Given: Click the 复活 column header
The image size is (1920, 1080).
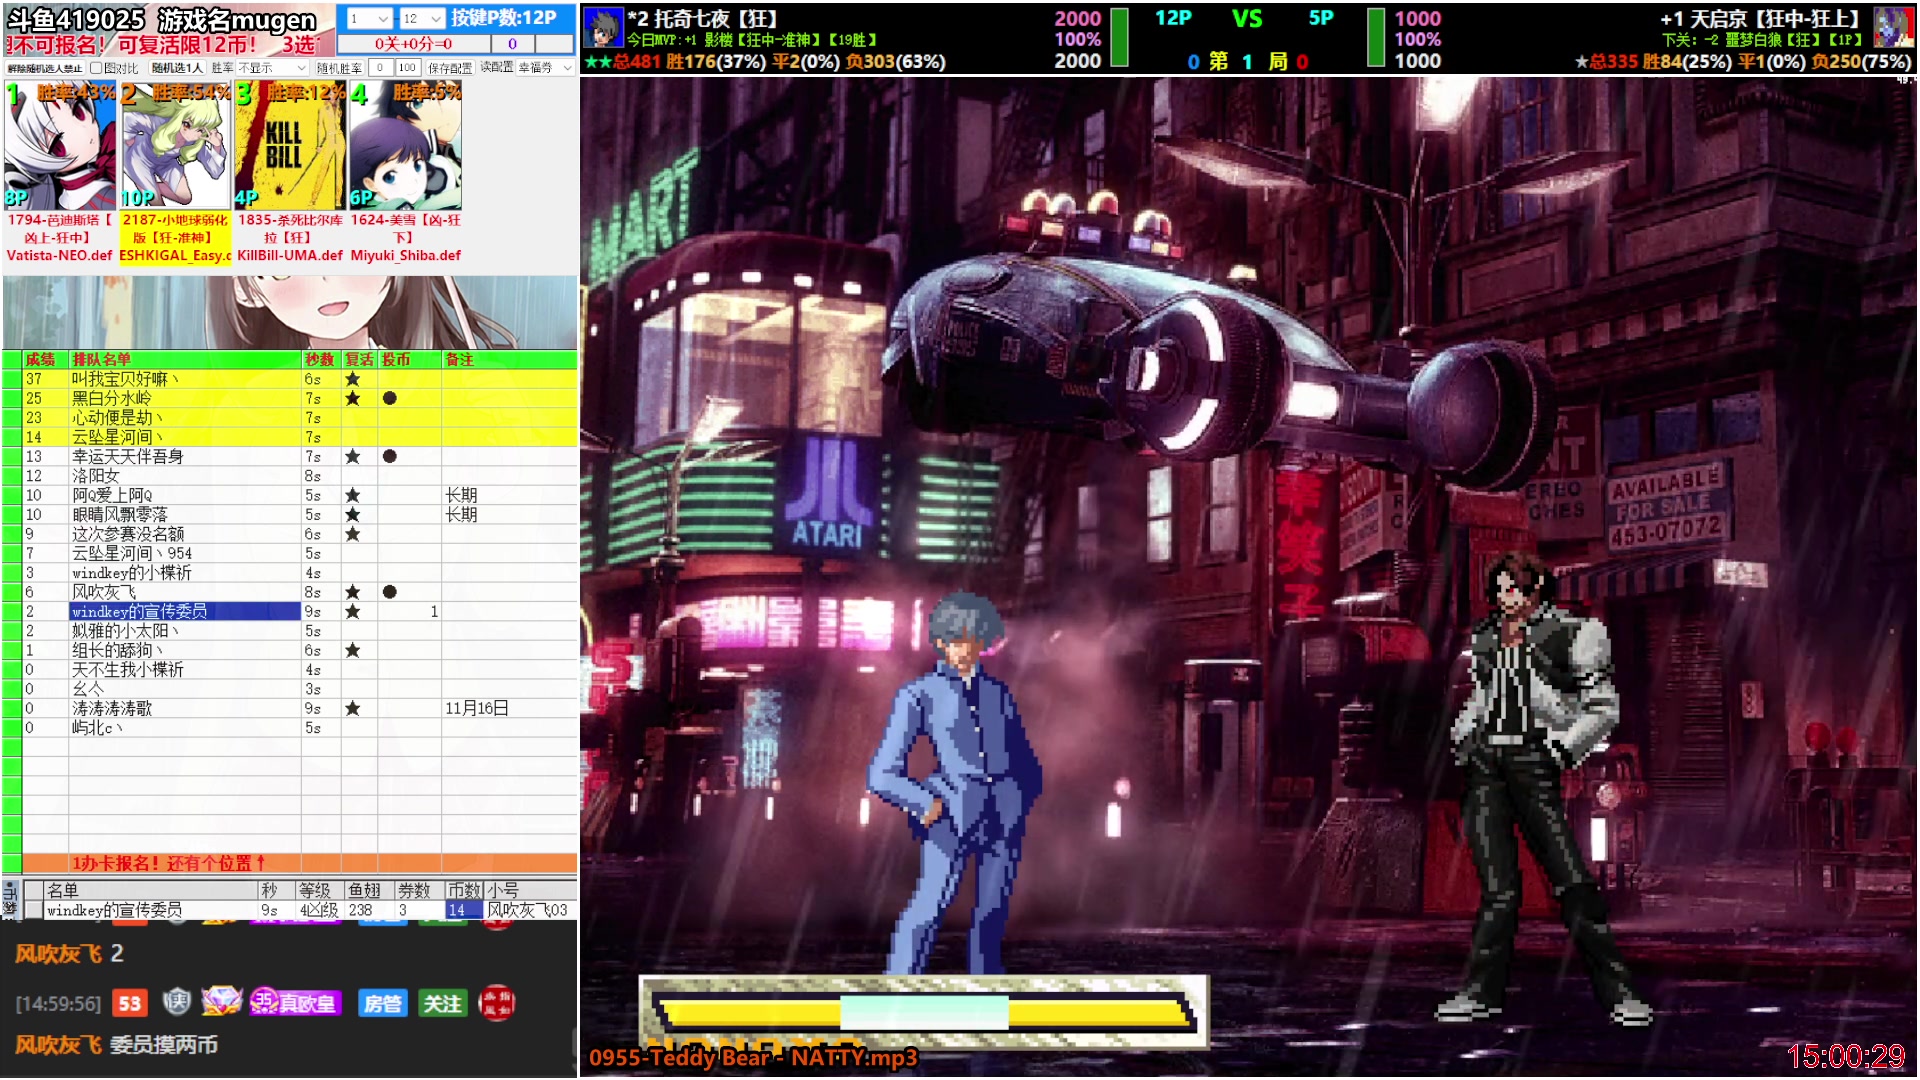Looking at the screenshot, I should tap(359, 360).
